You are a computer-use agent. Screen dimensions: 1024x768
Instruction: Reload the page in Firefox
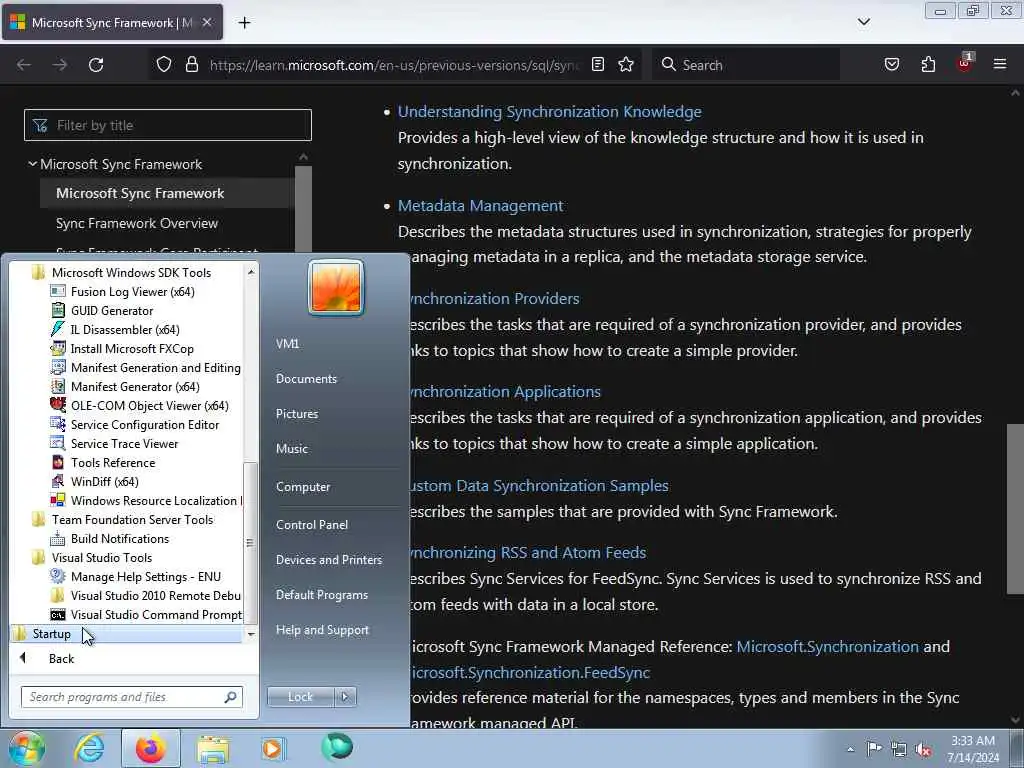coord(96,65)
